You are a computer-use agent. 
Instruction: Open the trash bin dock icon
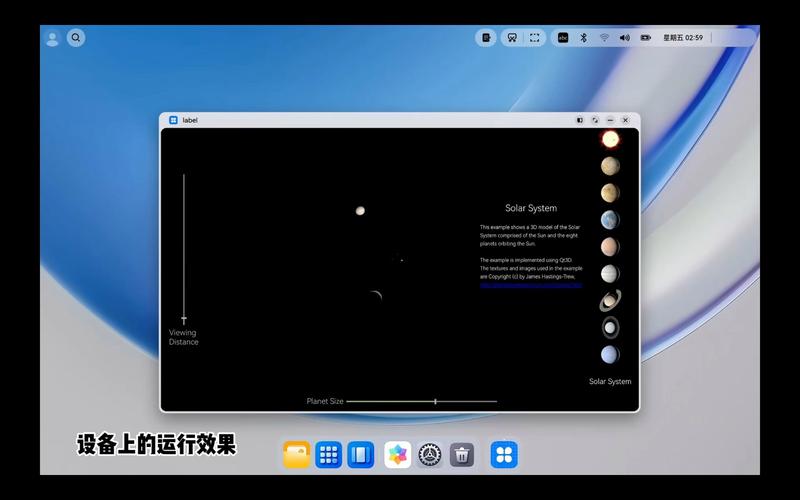(x=462, y=455)
